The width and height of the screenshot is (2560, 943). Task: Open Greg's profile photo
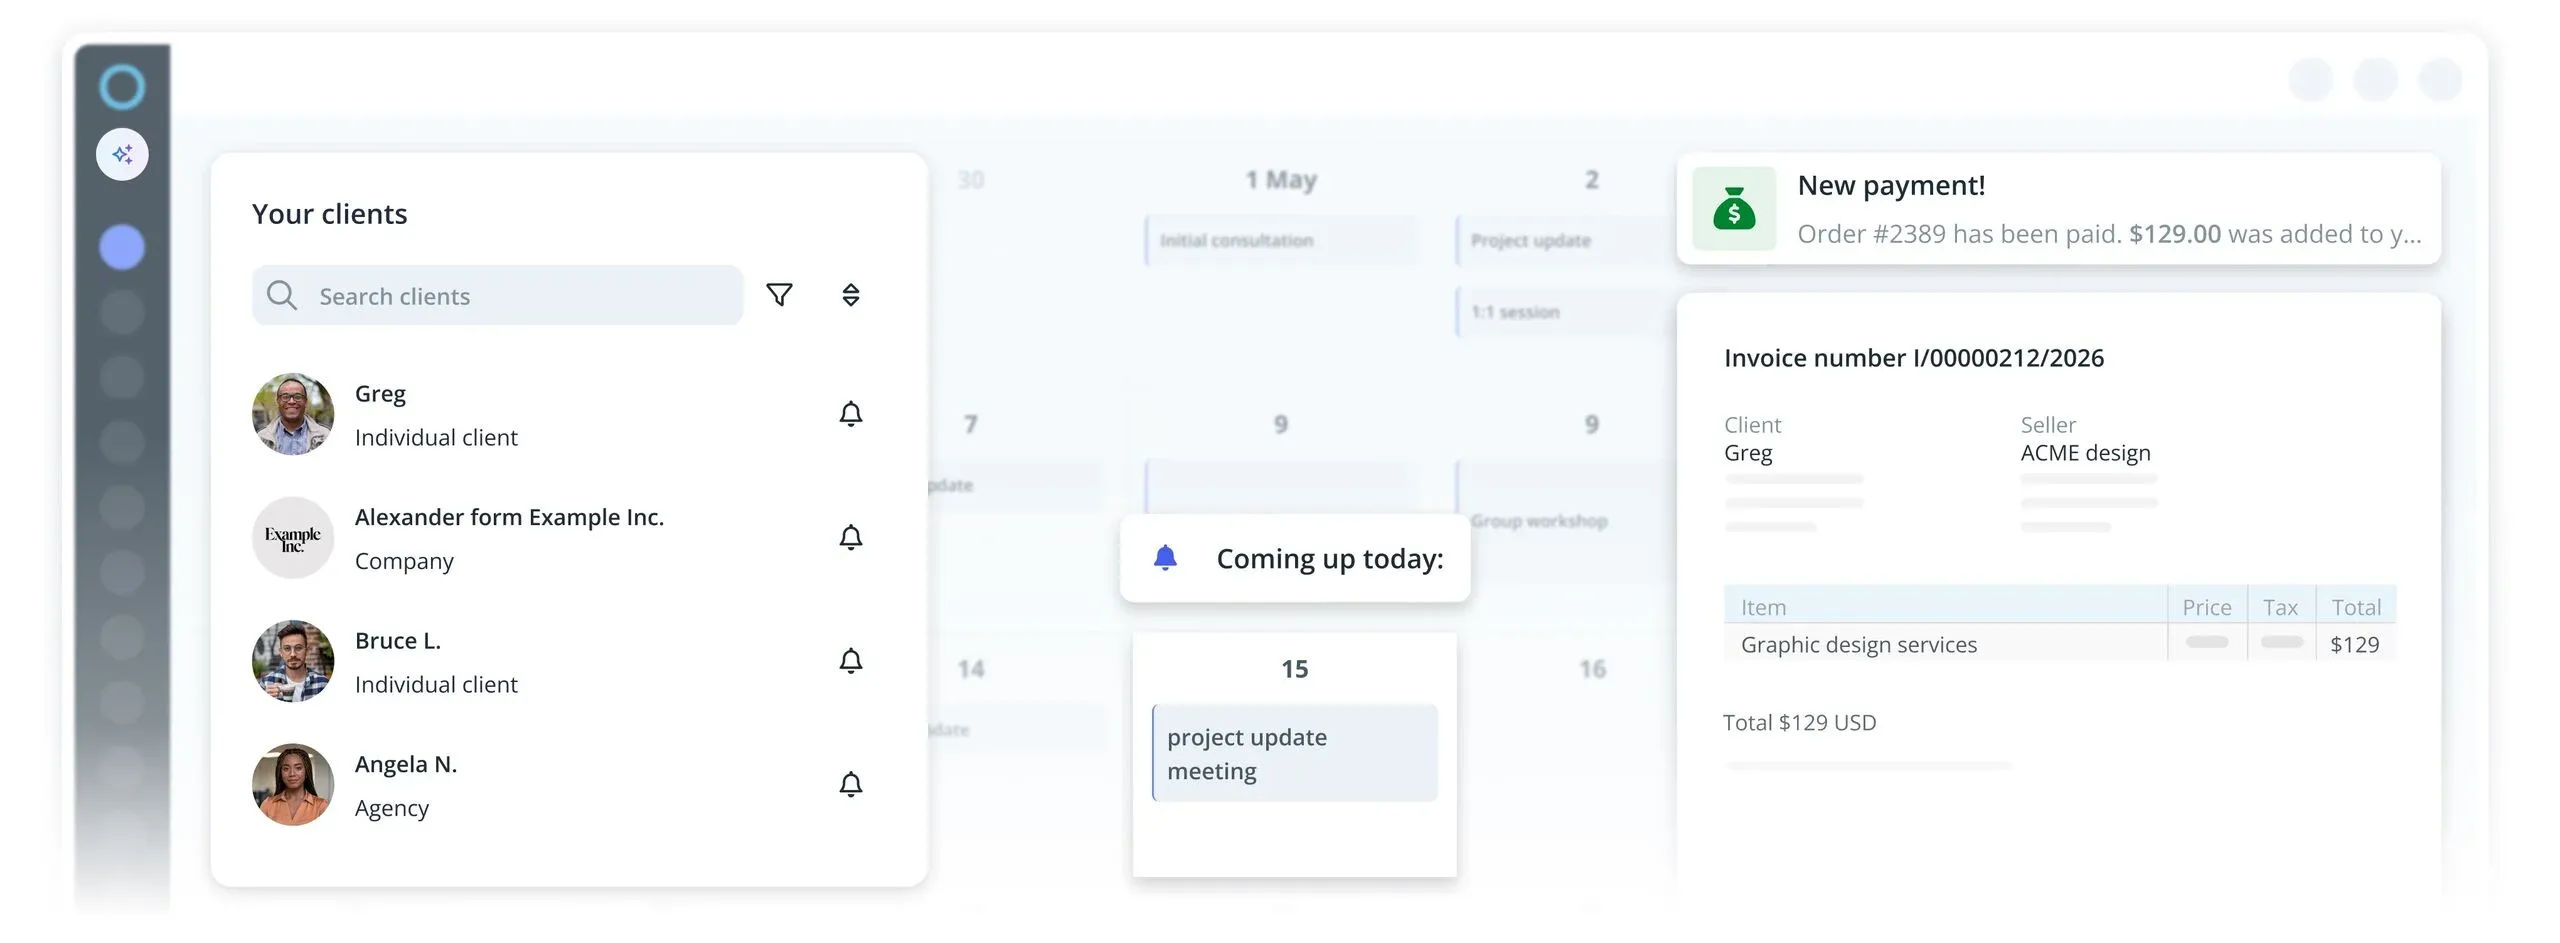point(293,415)
